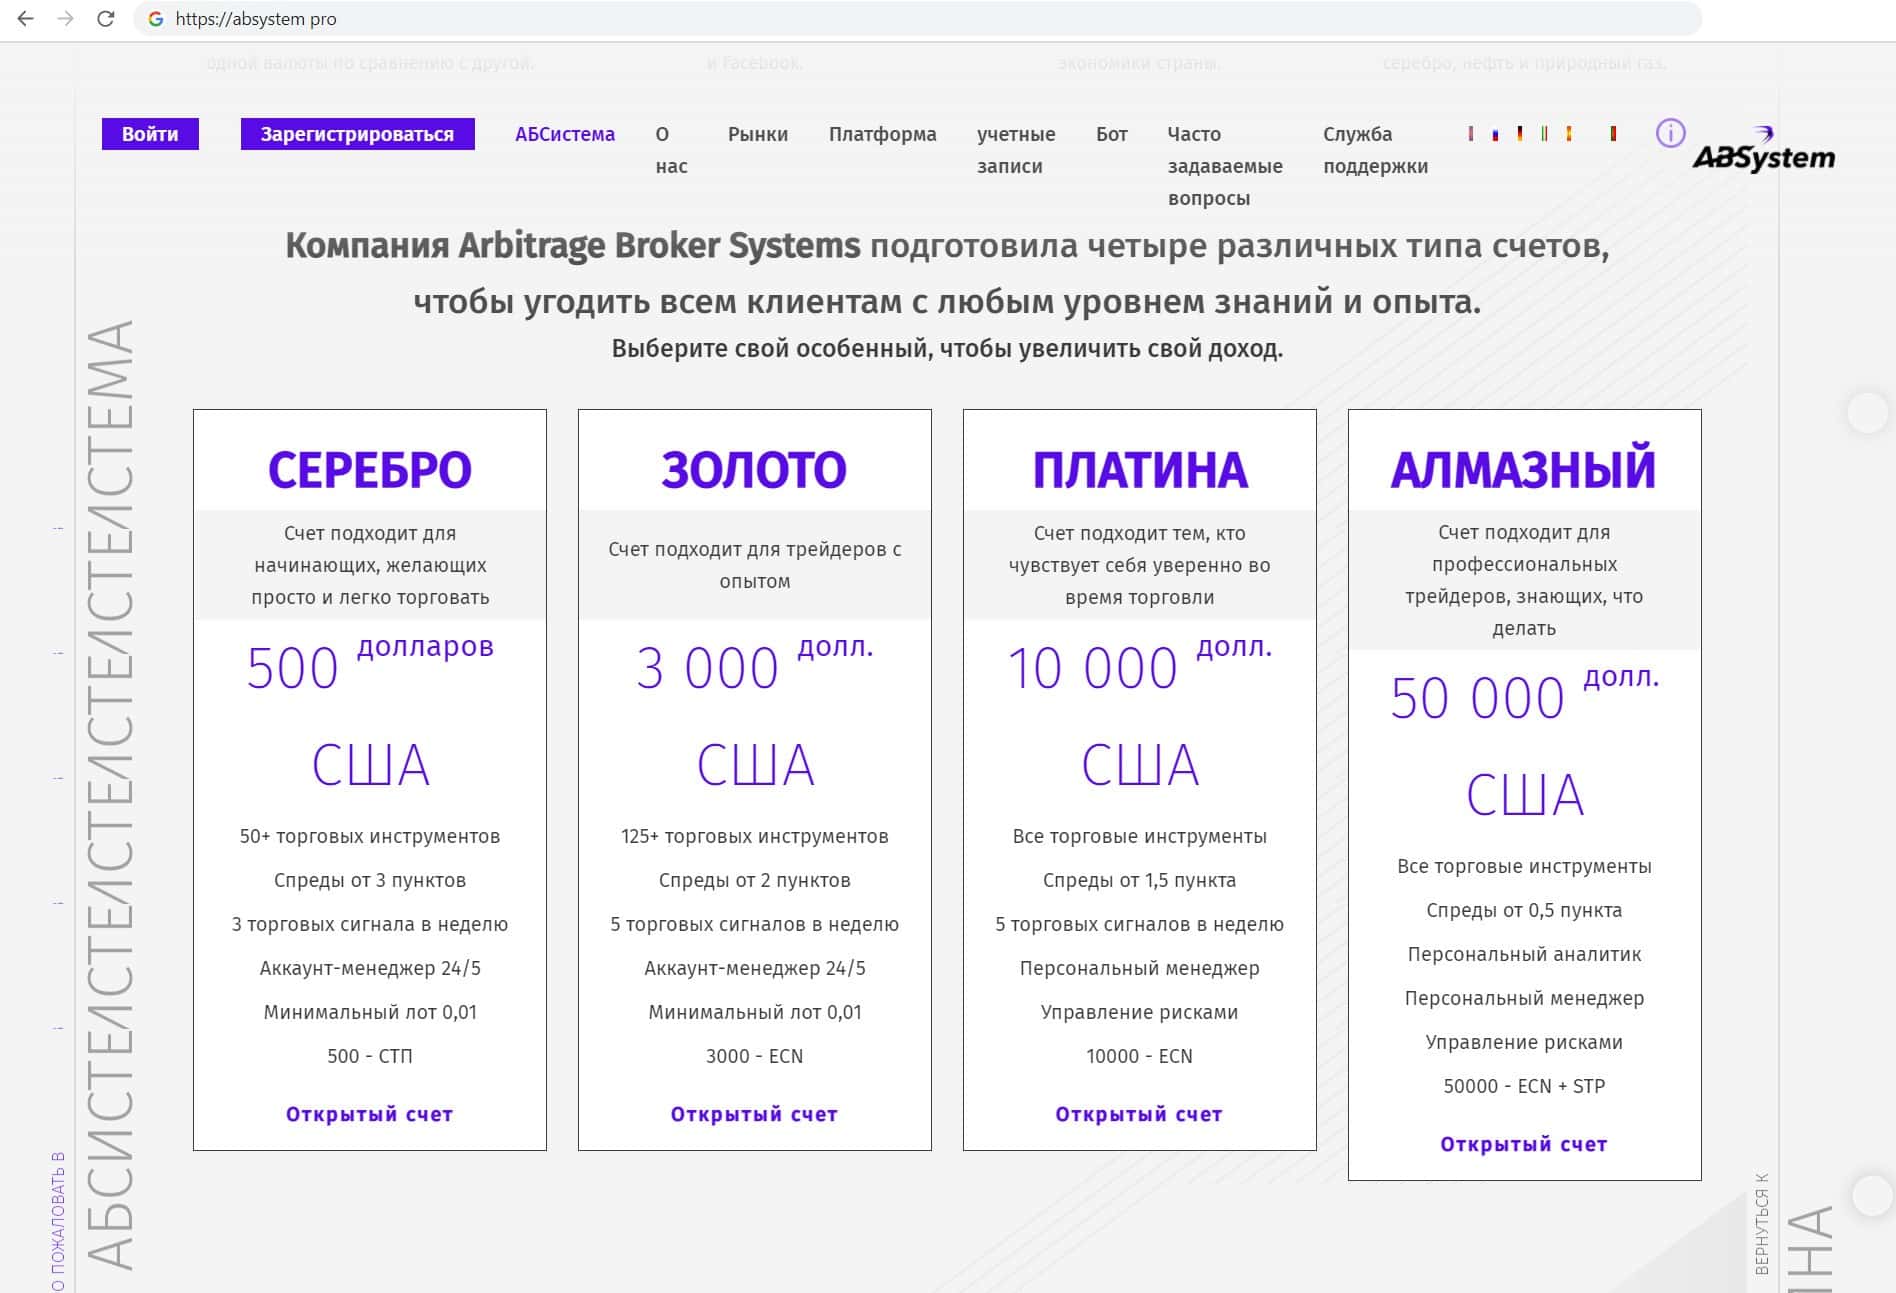Click the Google icon in address bar
Screen dimensions: 1896x1293
[x=156, y=19]
